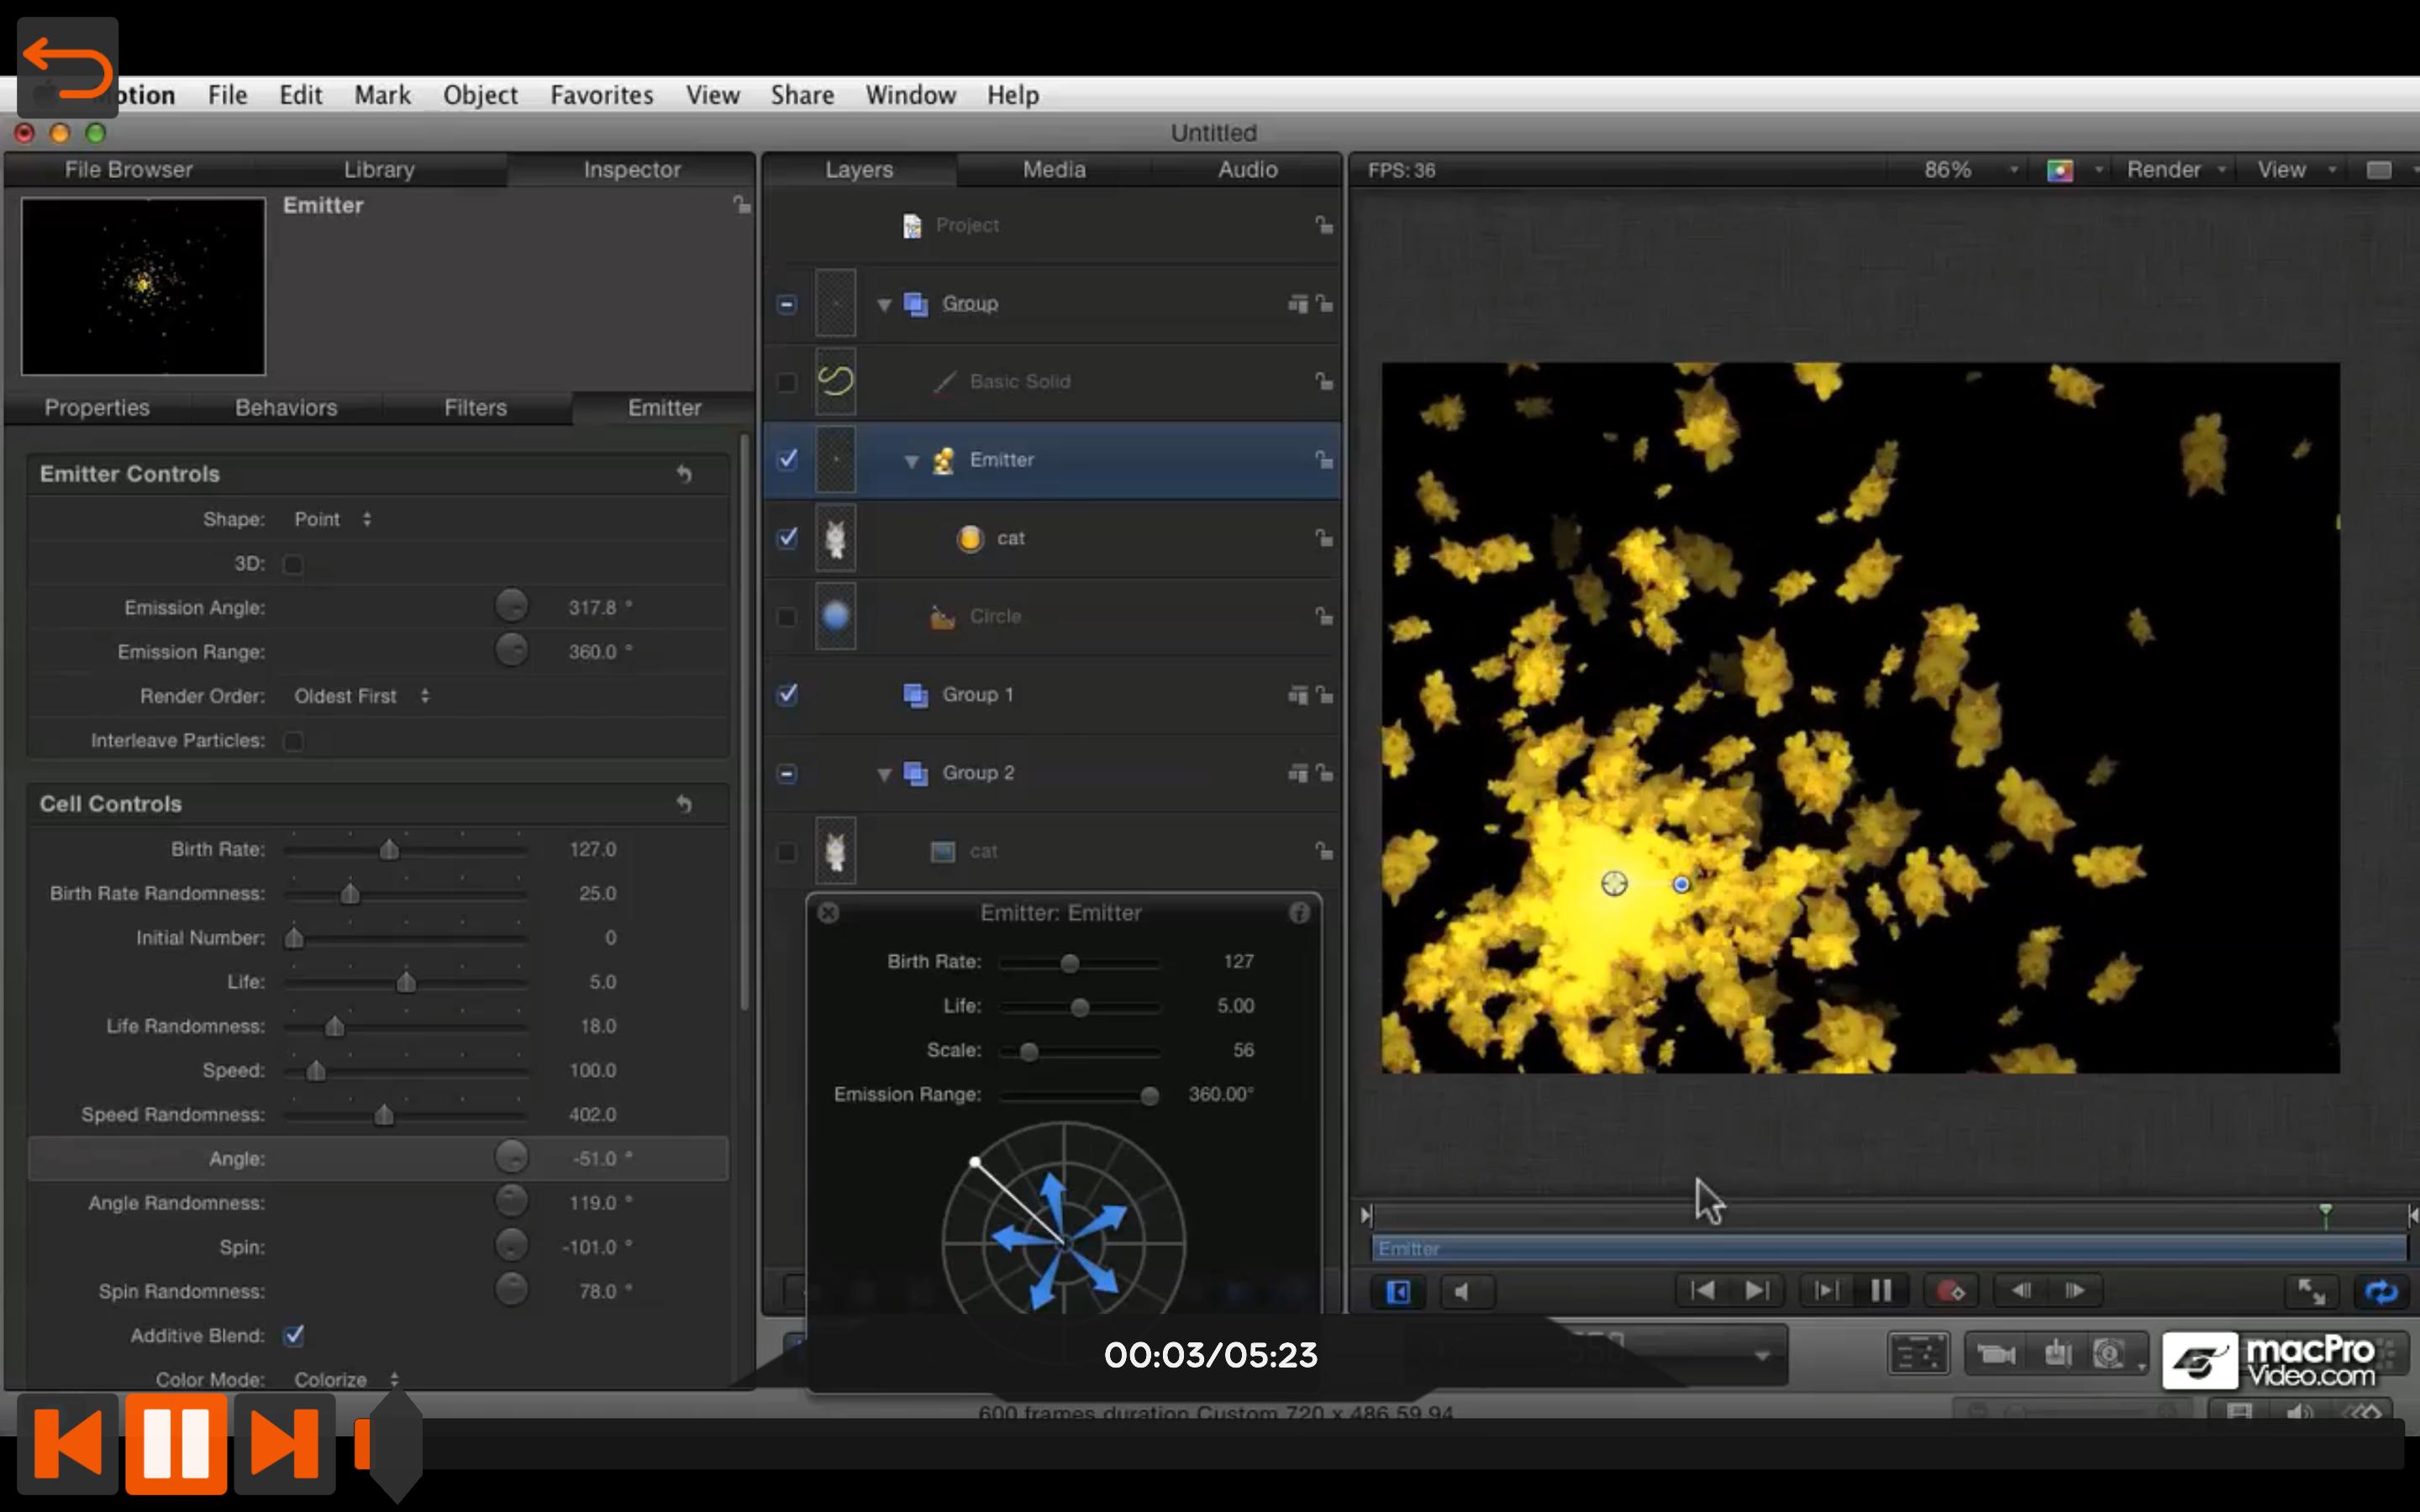This screenshot has width=2420, height=1512.
Task: Switch to the Media tab
Action: pyautogui.click(x=1054, y=169)
